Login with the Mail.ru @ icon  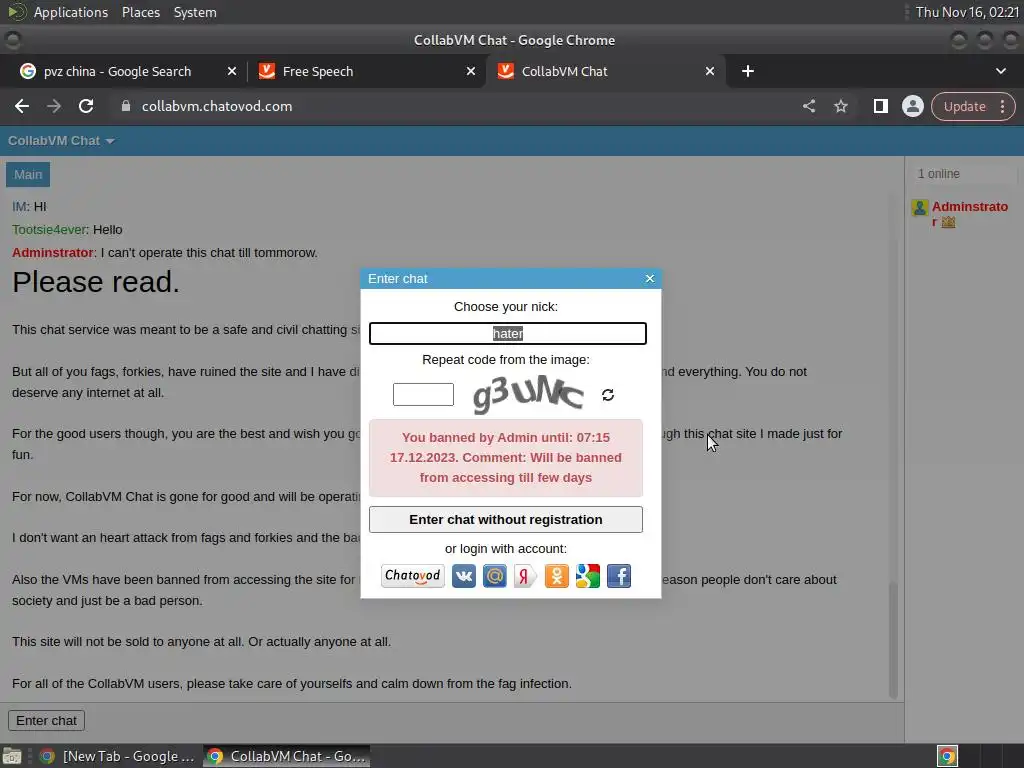[x=494, y=576]
